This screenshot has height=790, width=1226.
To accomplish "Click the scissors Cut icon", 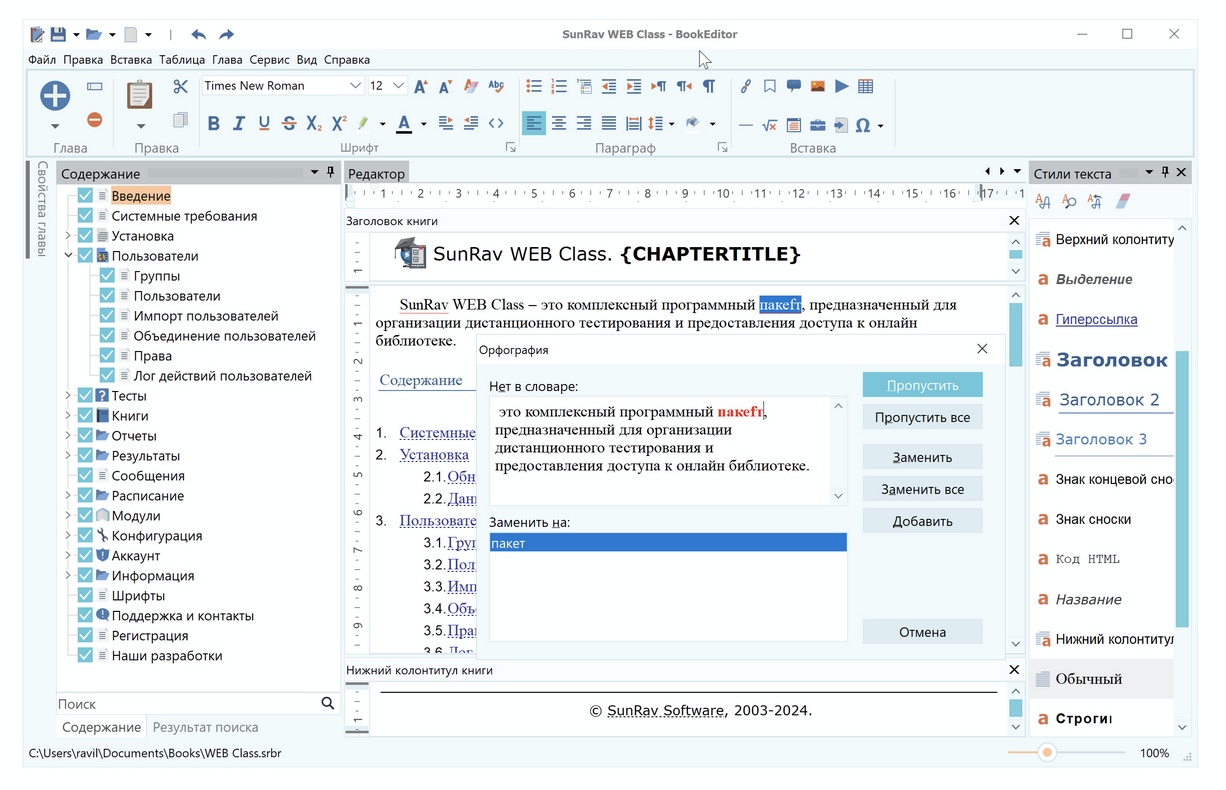I will click(x=180, y=87).
